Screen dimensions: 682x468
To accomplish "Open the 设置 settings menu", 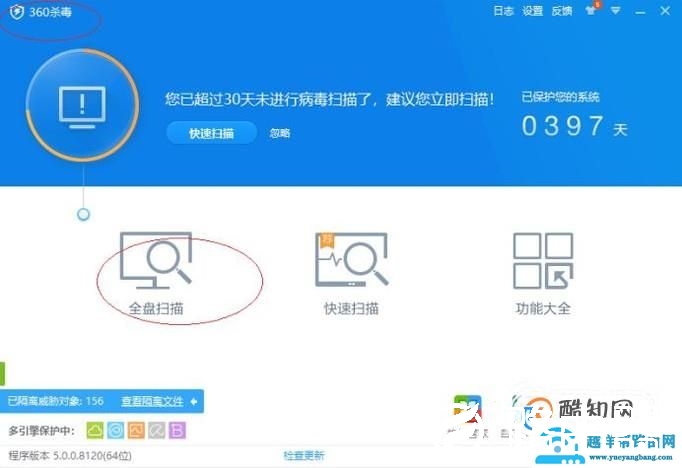I will 532,11.
